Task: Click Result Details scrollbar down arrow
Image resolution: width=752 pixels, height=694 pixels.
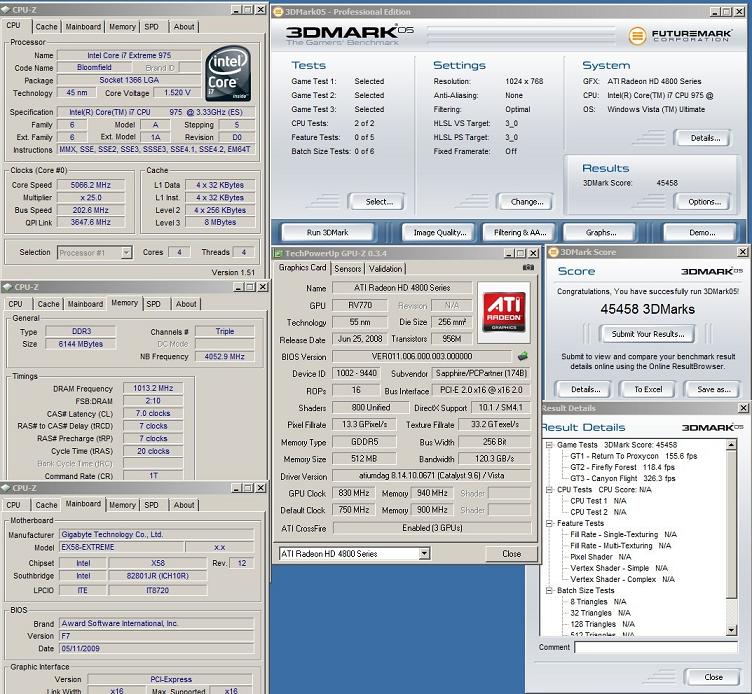Action: click(731, 630)
